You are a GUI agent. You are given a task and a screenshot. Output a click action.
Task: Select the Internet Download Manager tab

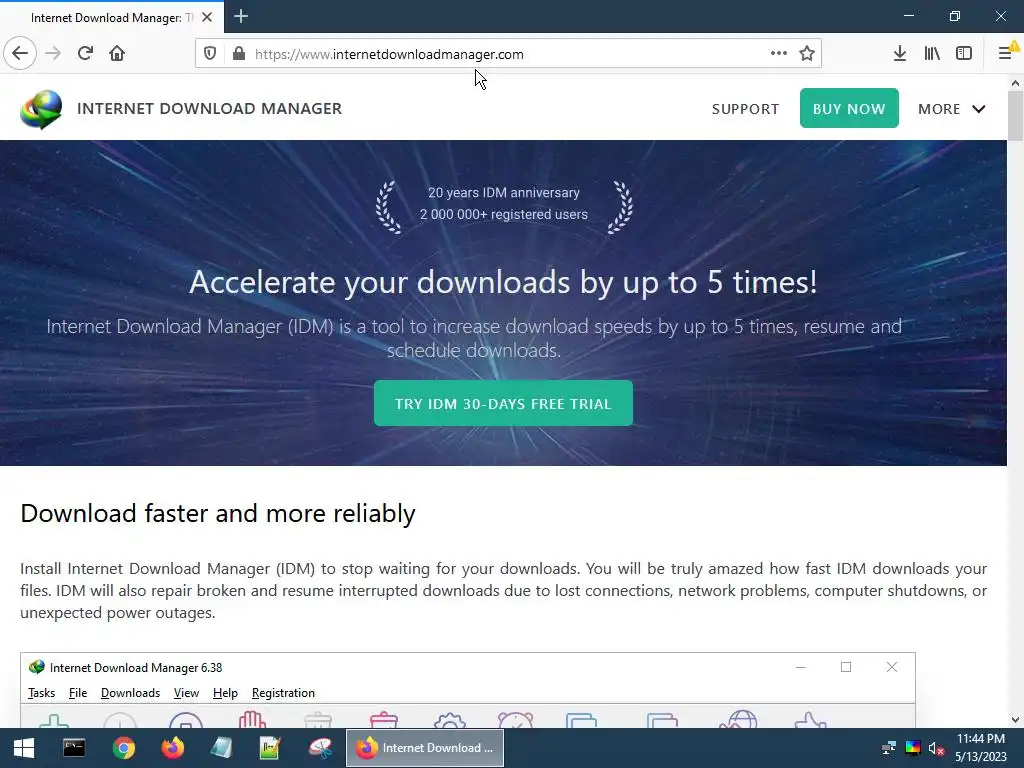[x=112, y=18]
